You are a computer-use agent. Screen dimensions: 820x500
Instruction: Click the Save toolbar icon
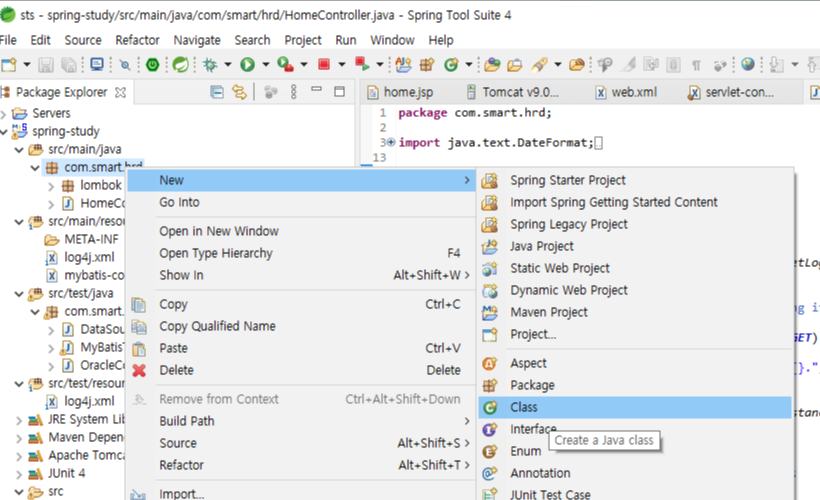click(46, 65)
